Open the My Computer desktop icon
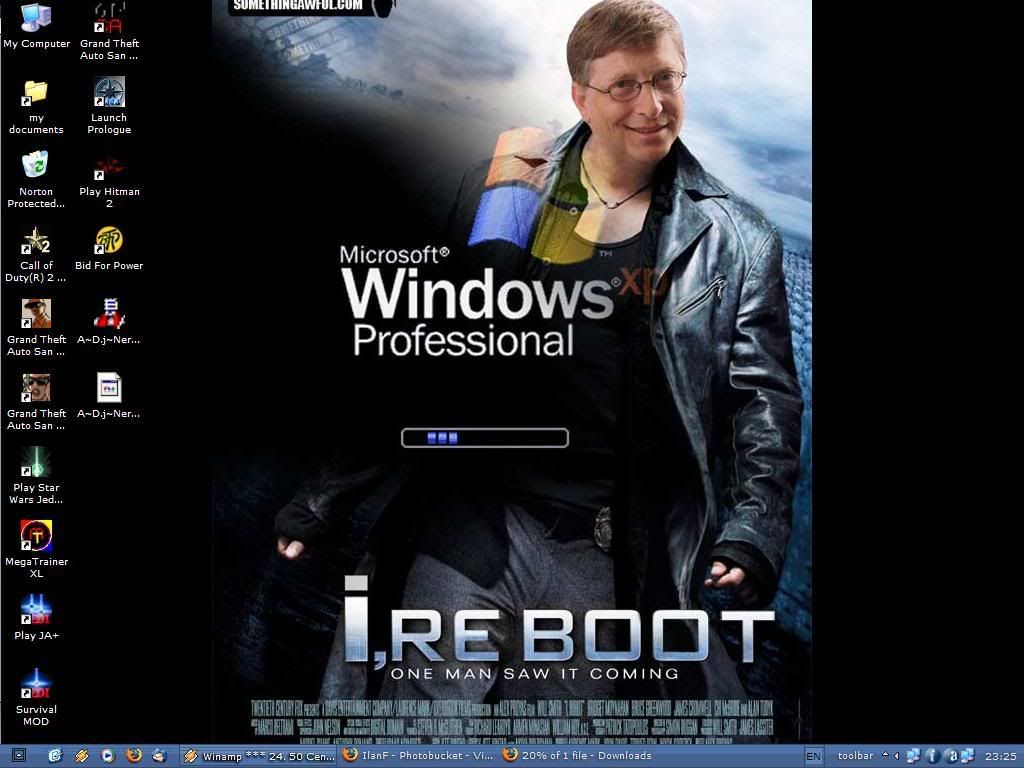1024x768 pixels. [36, 26]
